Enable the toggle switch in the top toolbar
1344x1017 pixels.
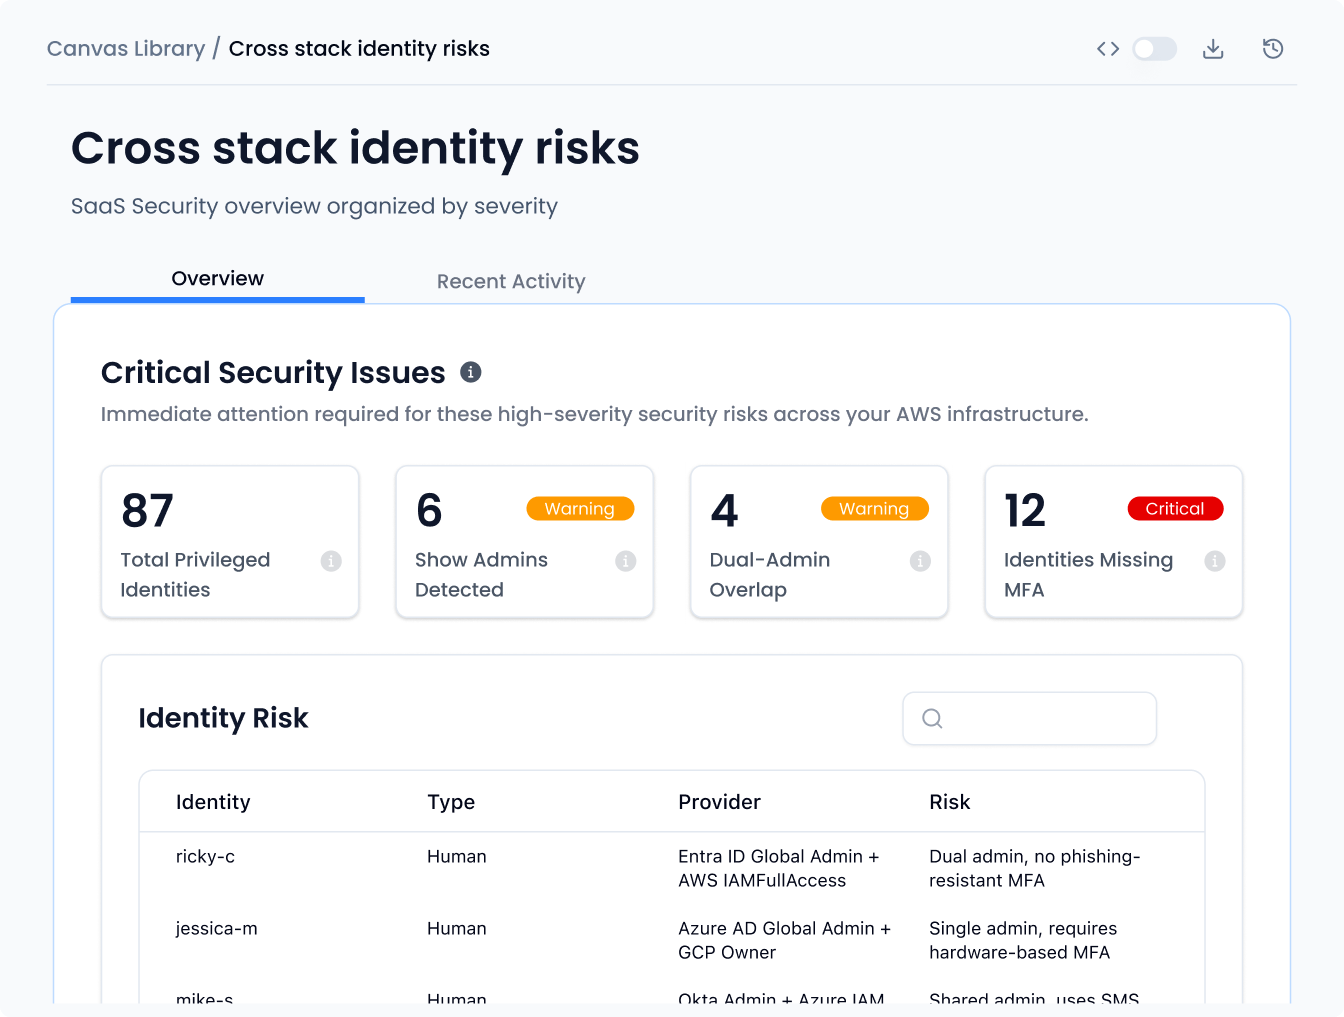(1154, 48)
